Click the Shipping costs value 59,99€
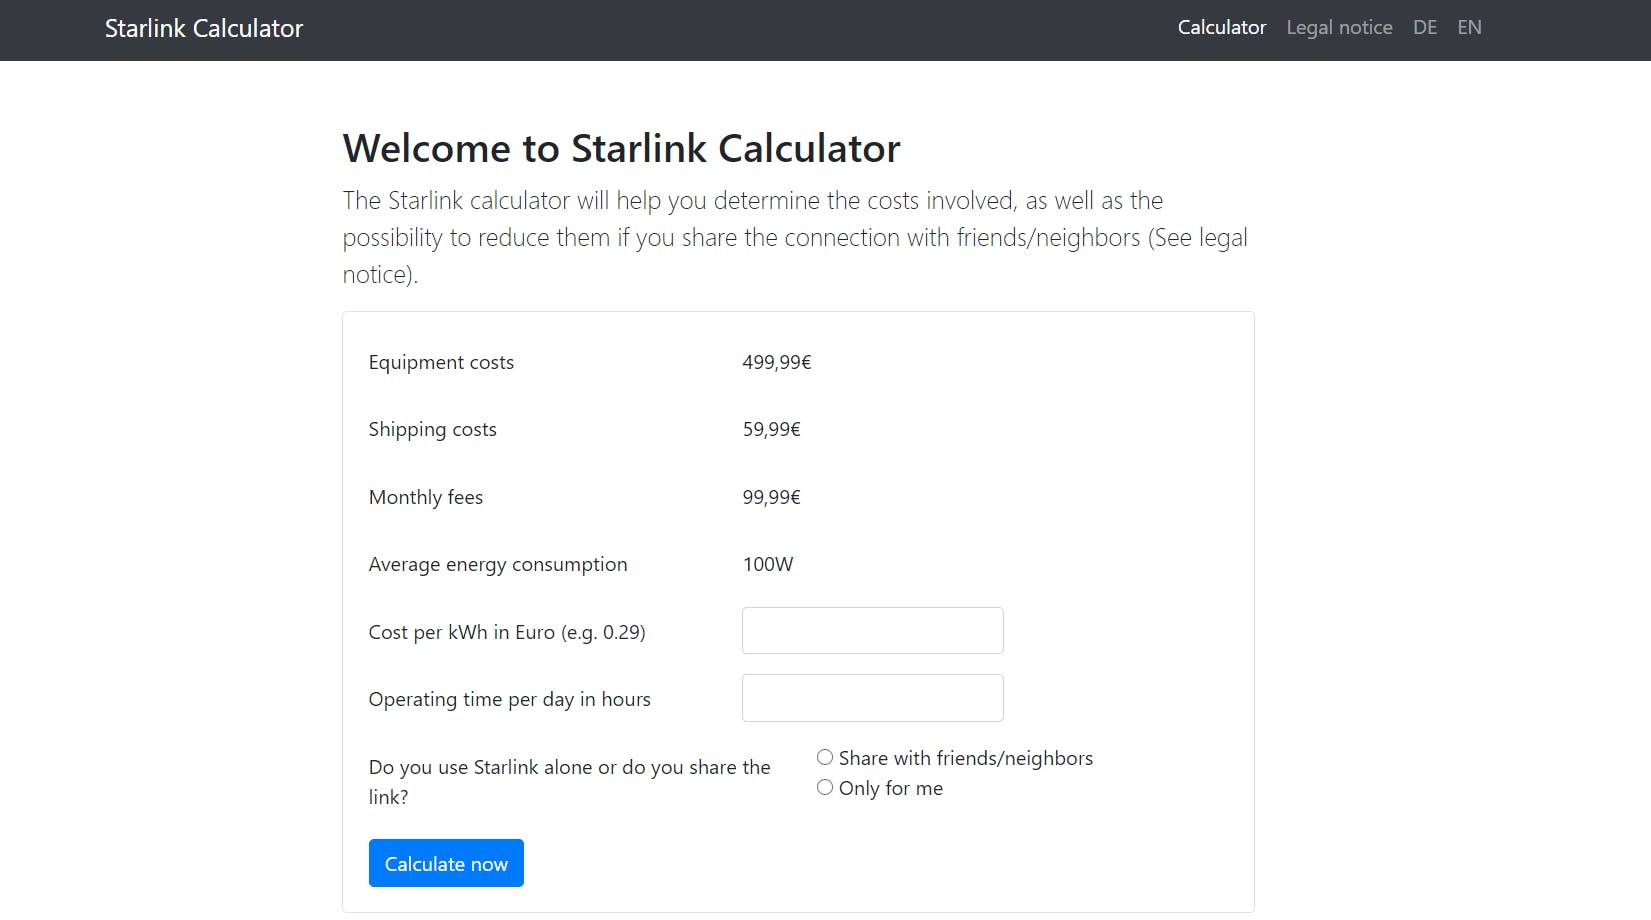Image resolution: width=1651 pixels, height=920 pixels. [x=771, y=429]
